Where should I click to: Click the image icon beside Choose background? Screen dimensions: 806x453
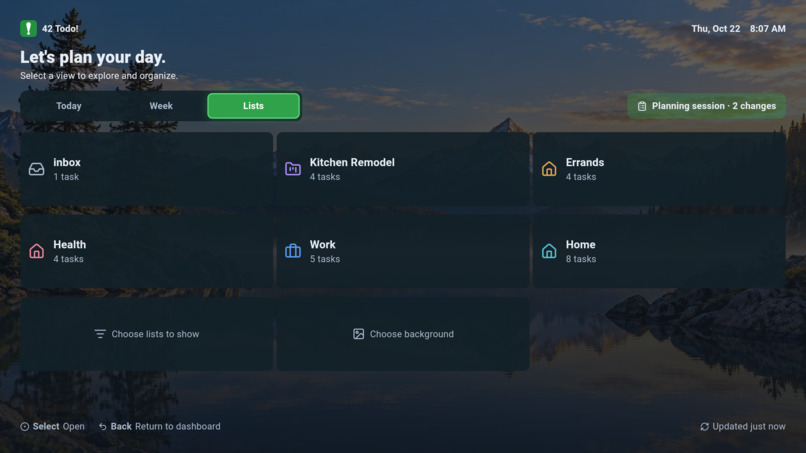(358, 334)
